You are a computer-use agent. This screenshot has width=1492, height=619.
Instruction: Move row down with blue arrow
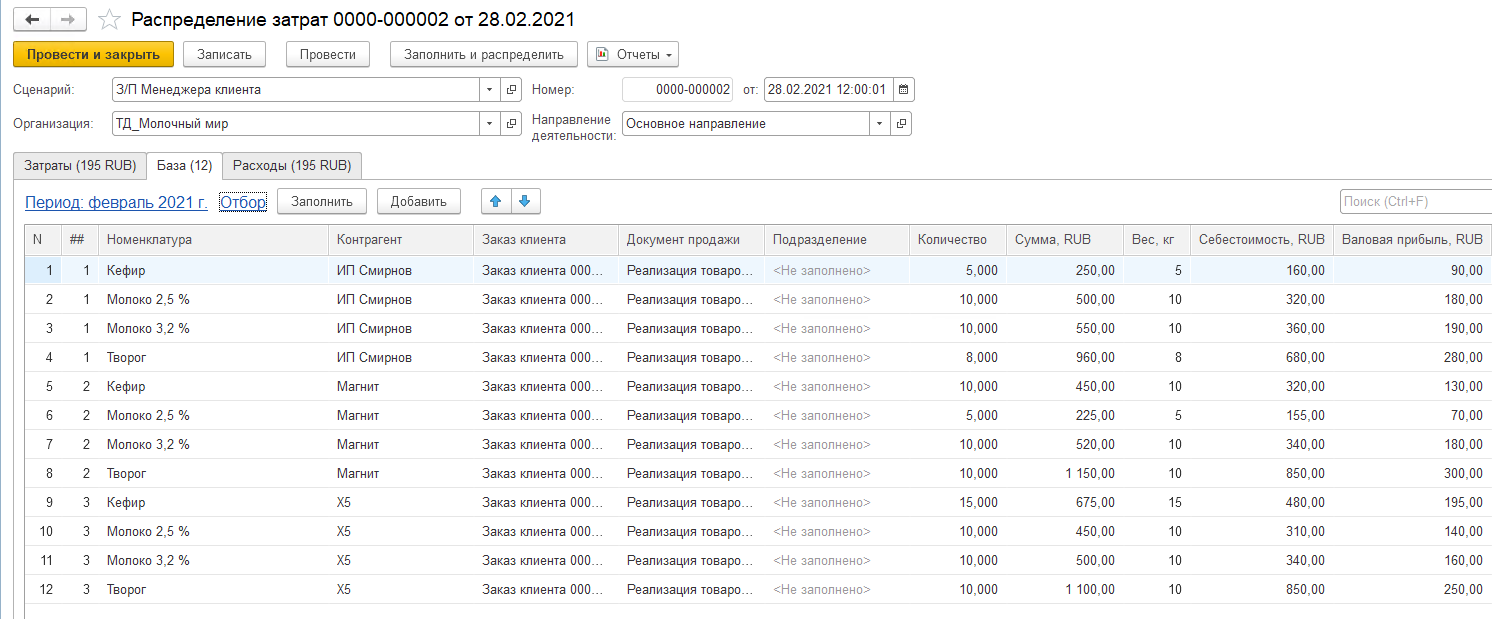525,202
